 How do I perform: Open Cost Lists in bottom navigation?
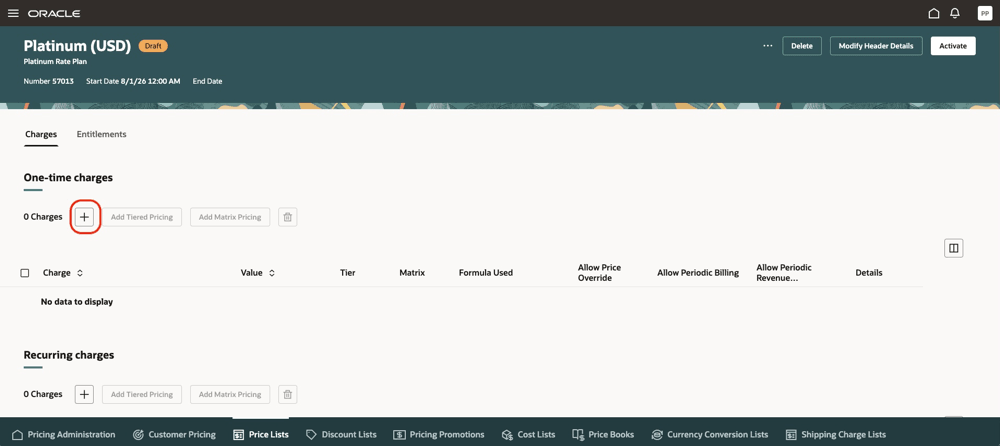[529, 435]
